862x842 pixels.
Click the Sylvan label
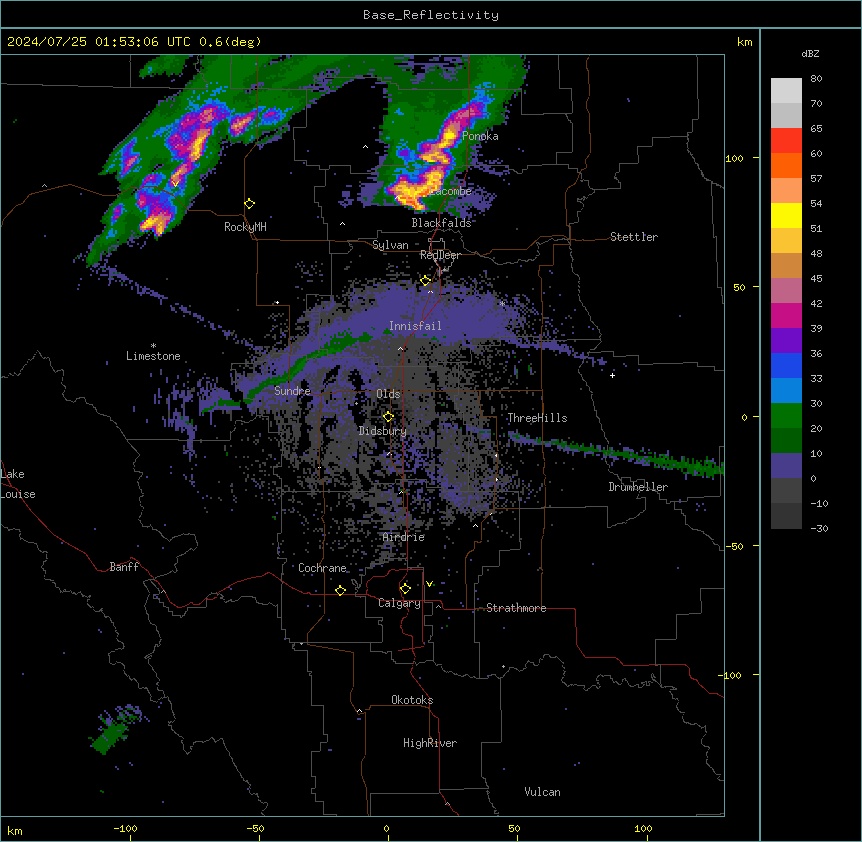pyautogui.click(x=390, y=245)
